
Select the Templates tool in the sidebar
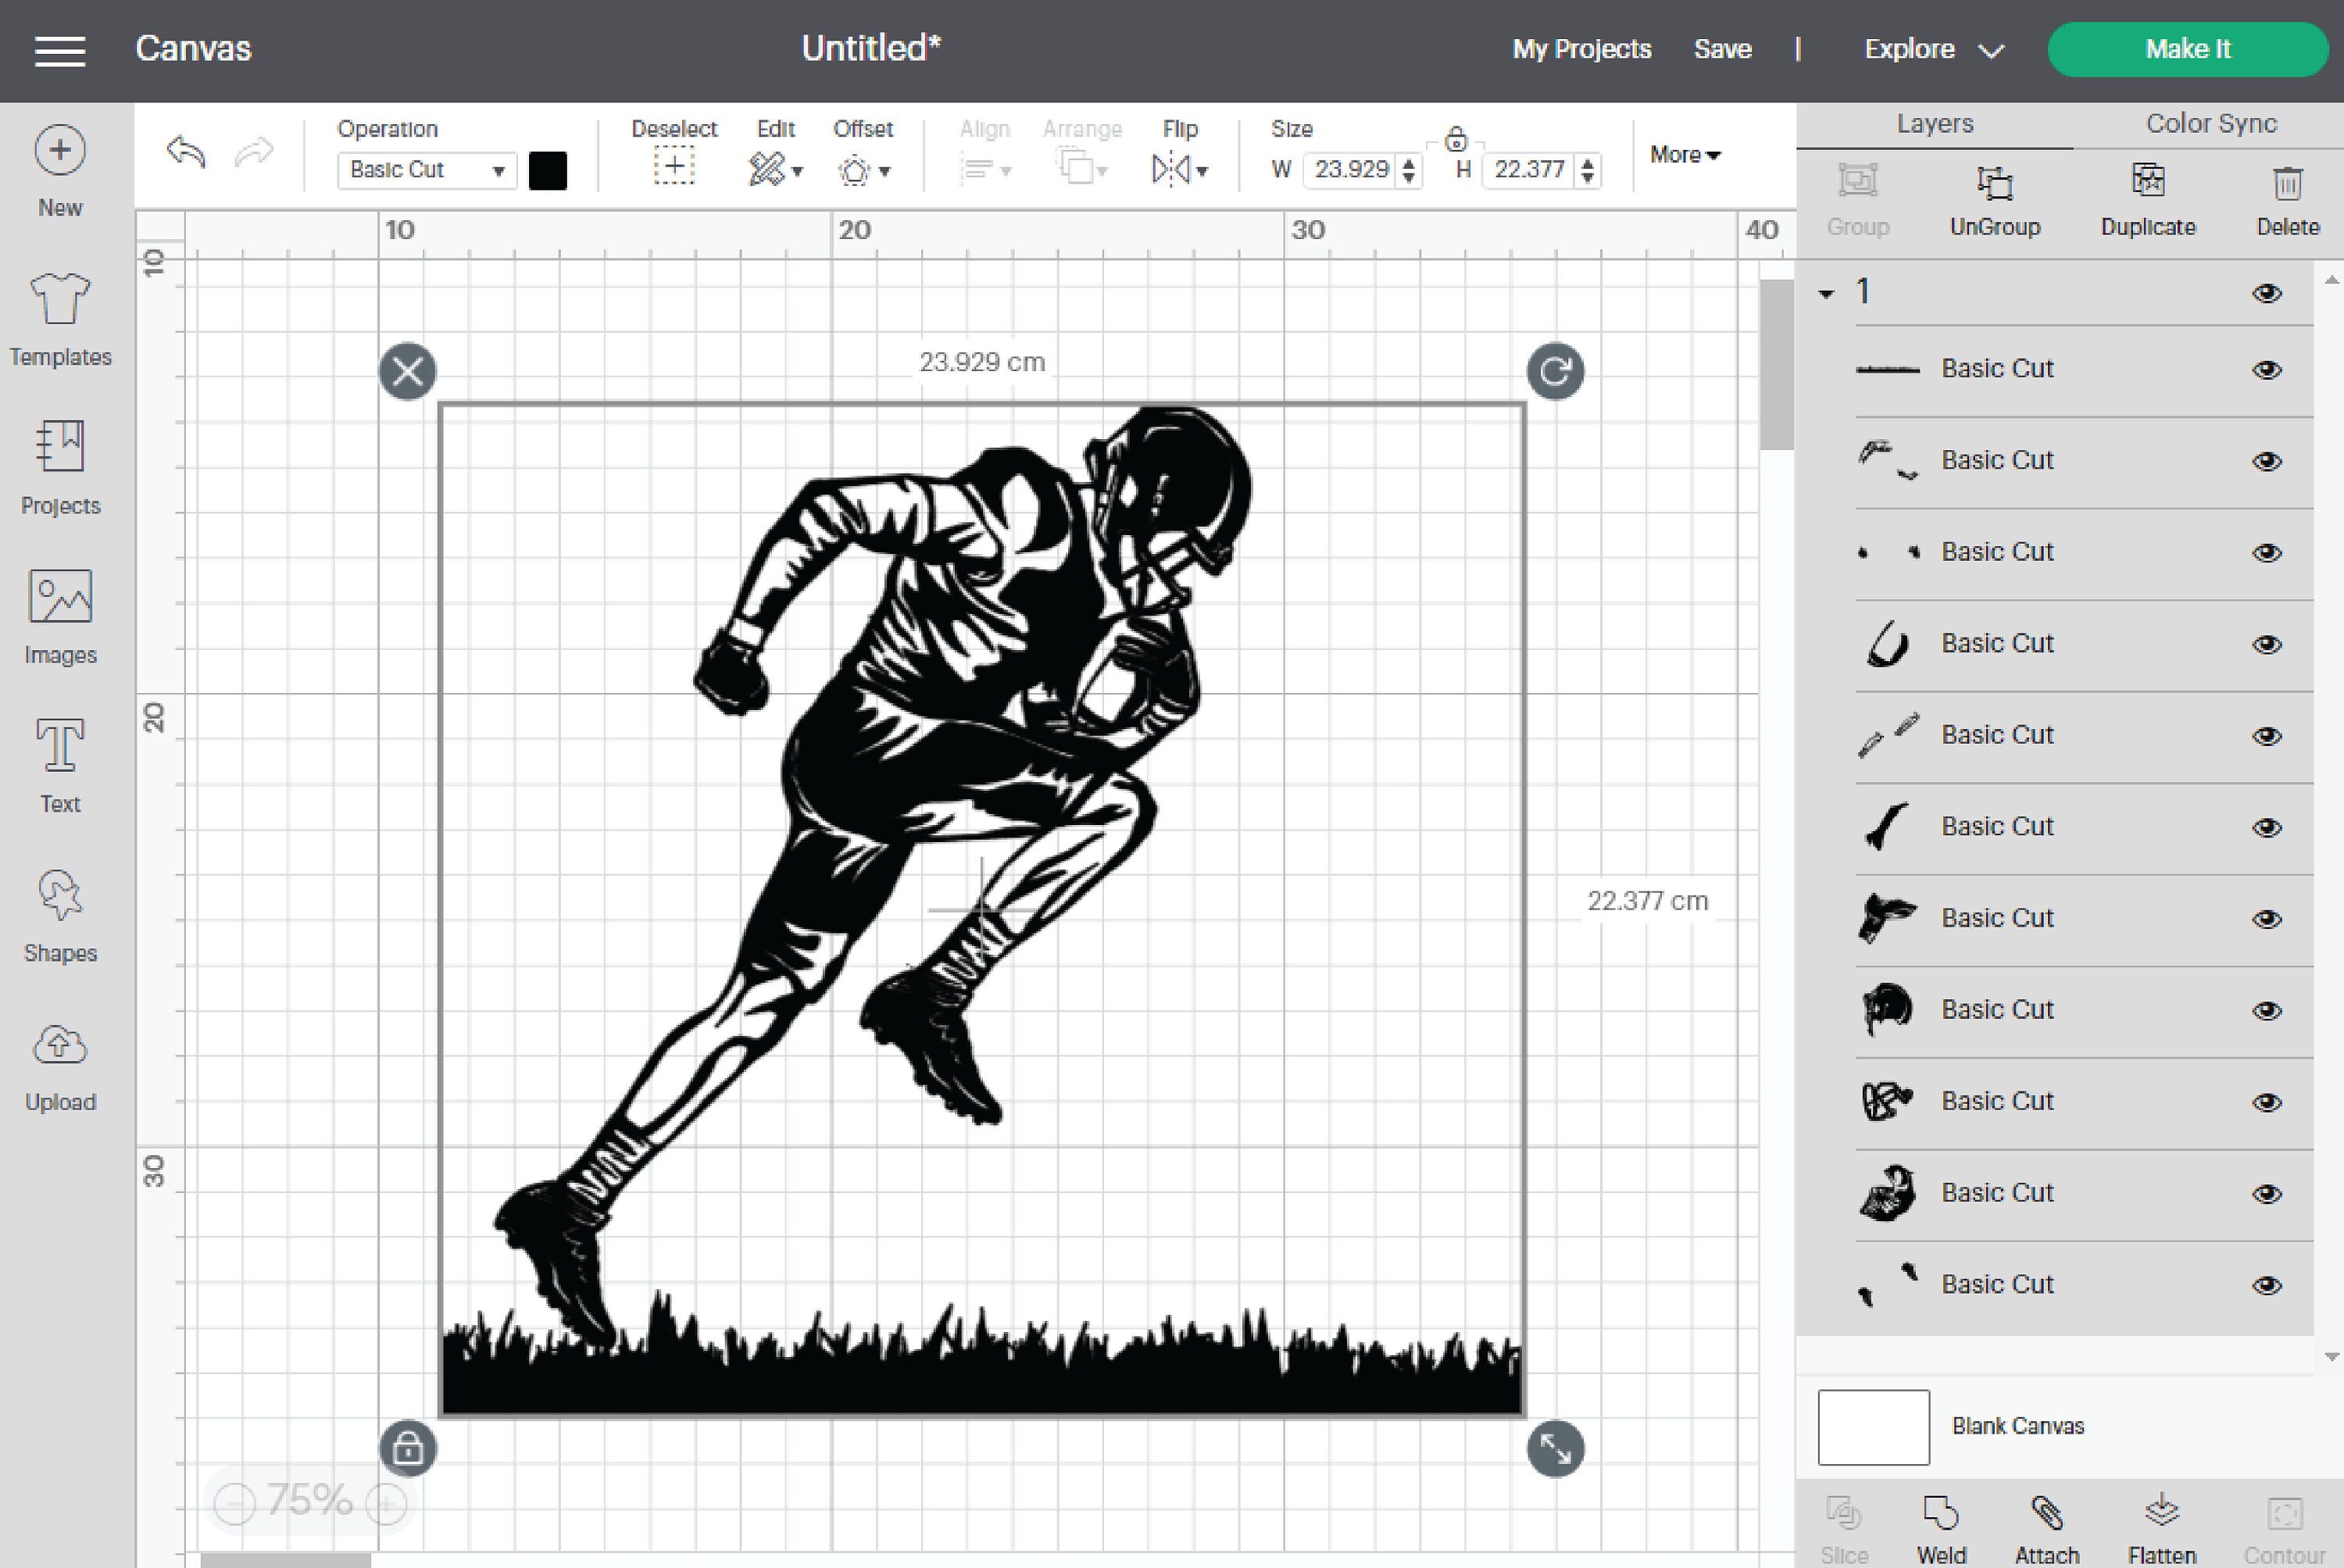pos(60,320)
